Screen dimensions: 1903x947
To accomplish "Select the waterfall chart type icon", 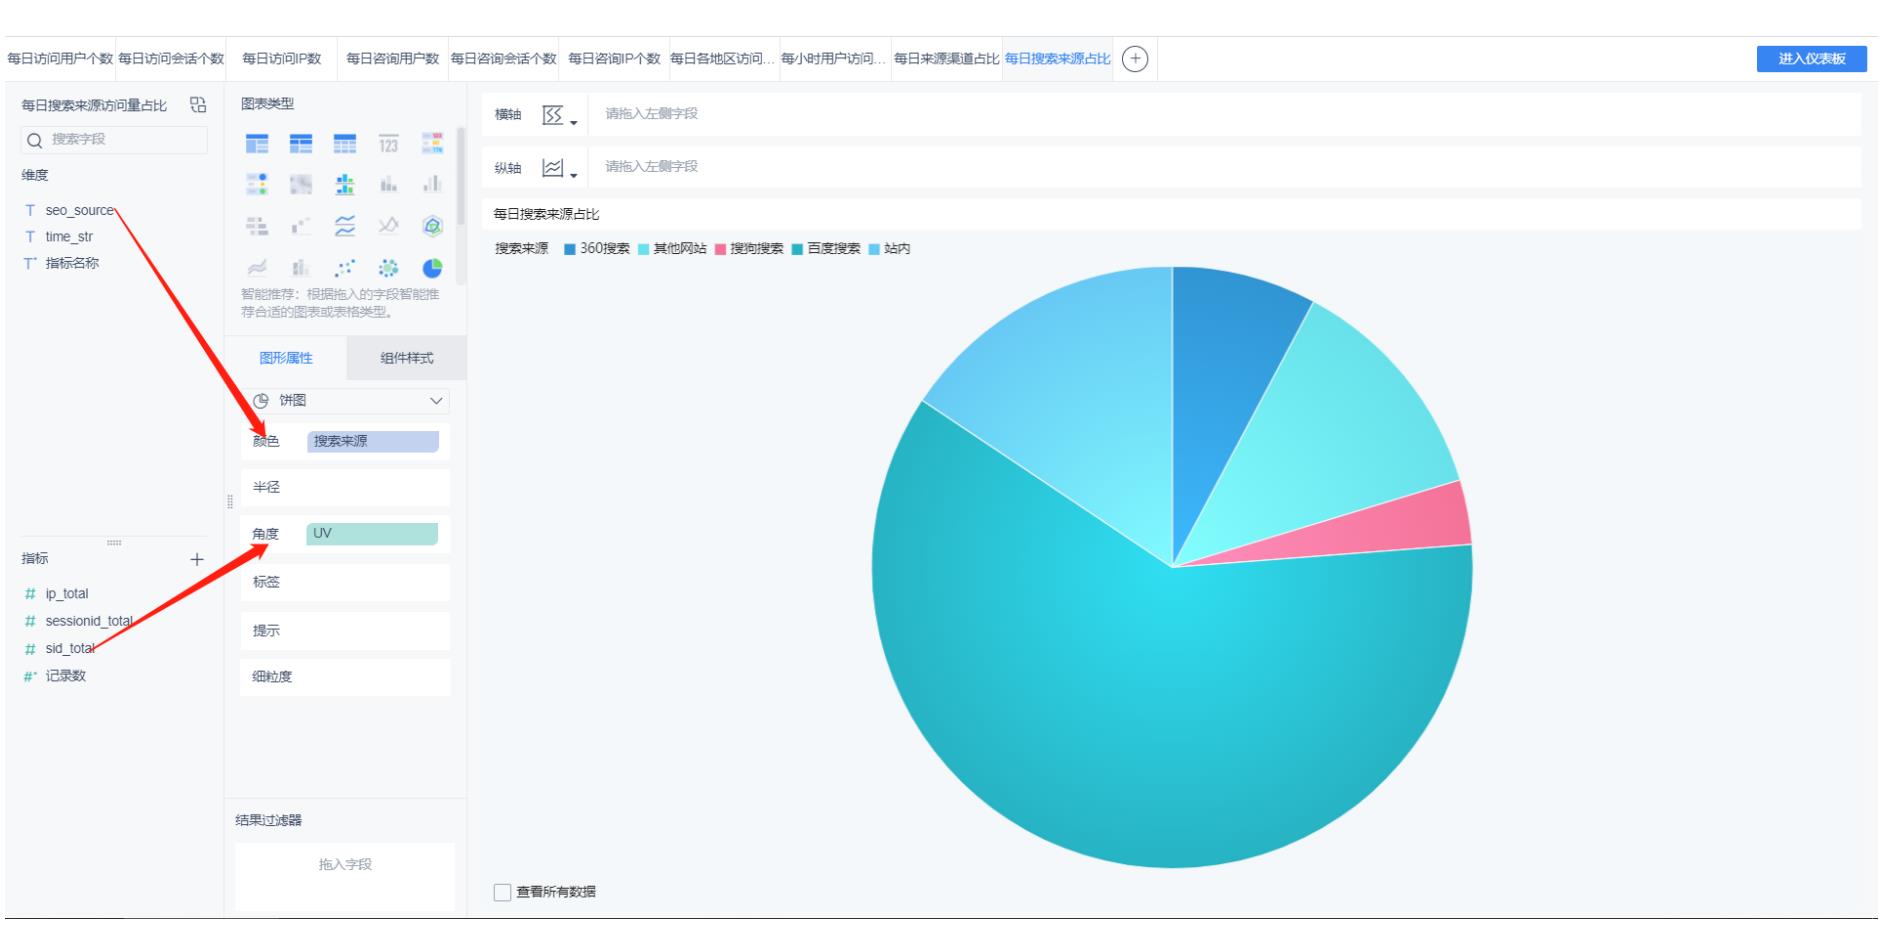I will tap(301, 227).
